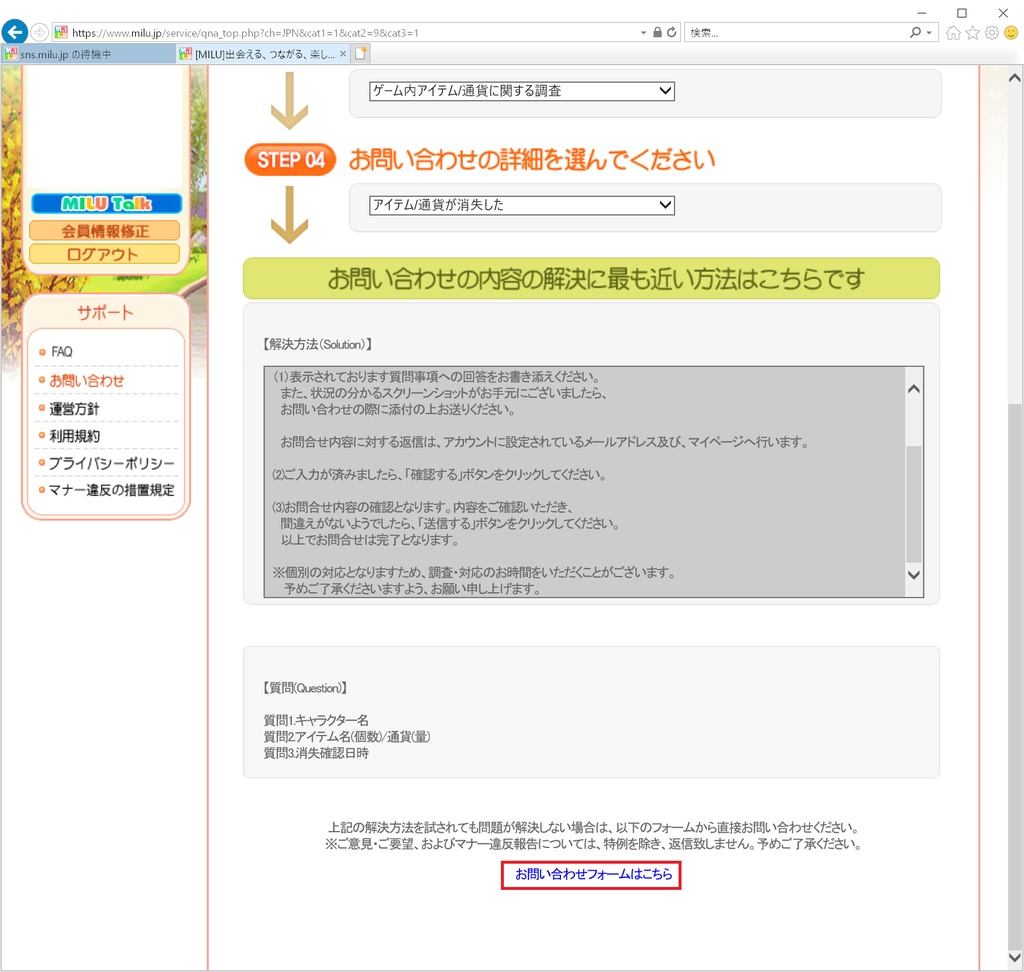
Task: Click the search magnifier icon
Action: [916, 32]
